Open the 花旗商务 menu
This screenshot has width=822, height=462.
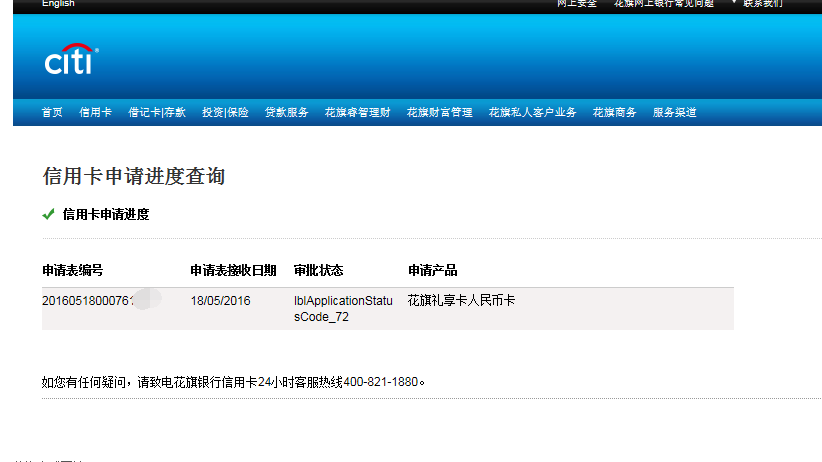614,112
